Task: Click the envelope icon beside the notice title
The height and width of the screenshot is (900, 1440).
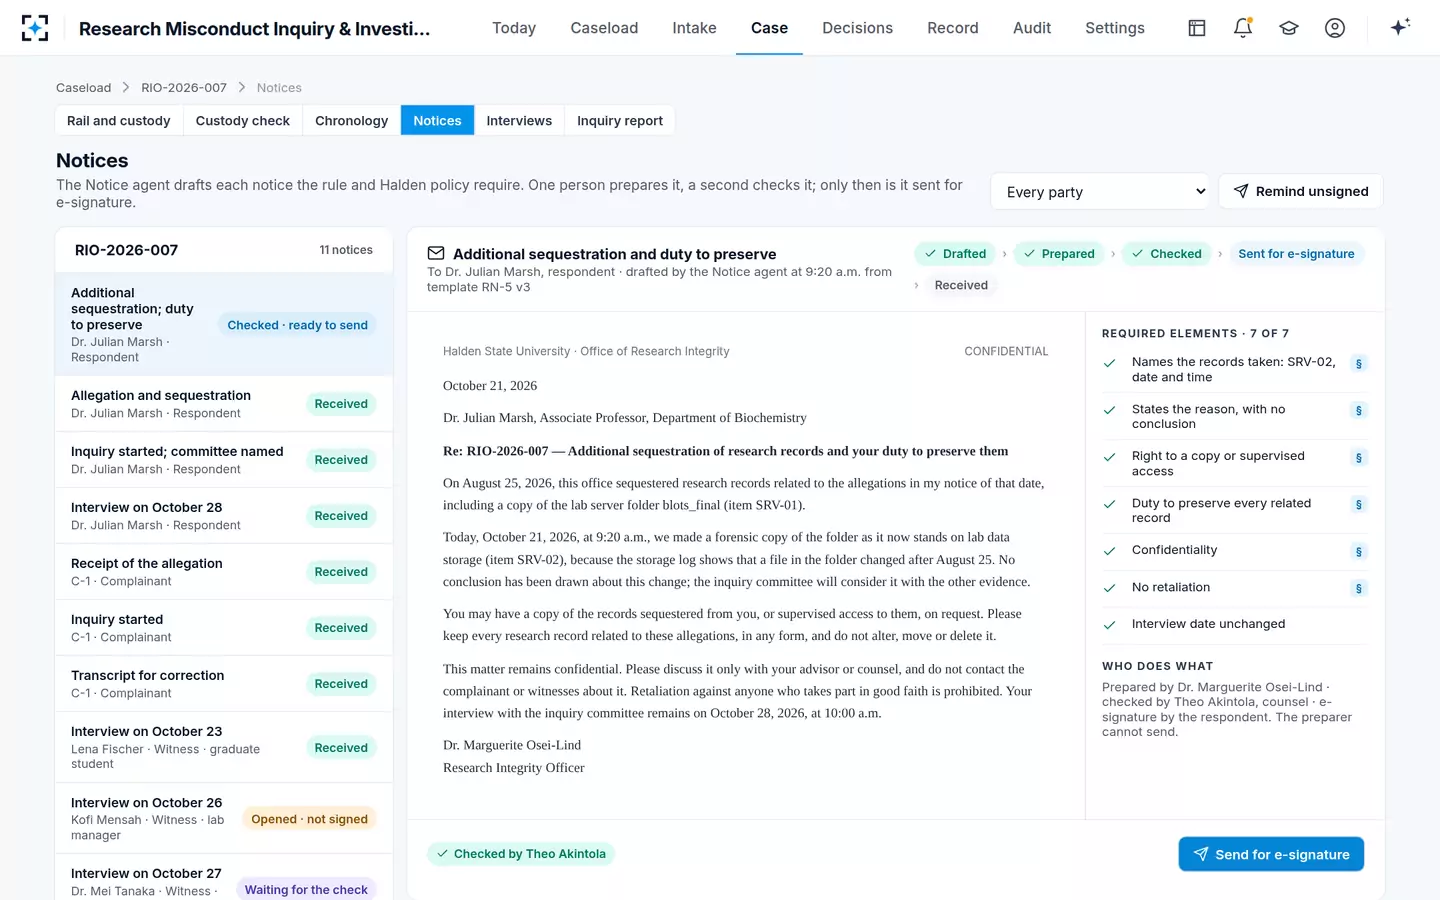Action: coord(436,254)
